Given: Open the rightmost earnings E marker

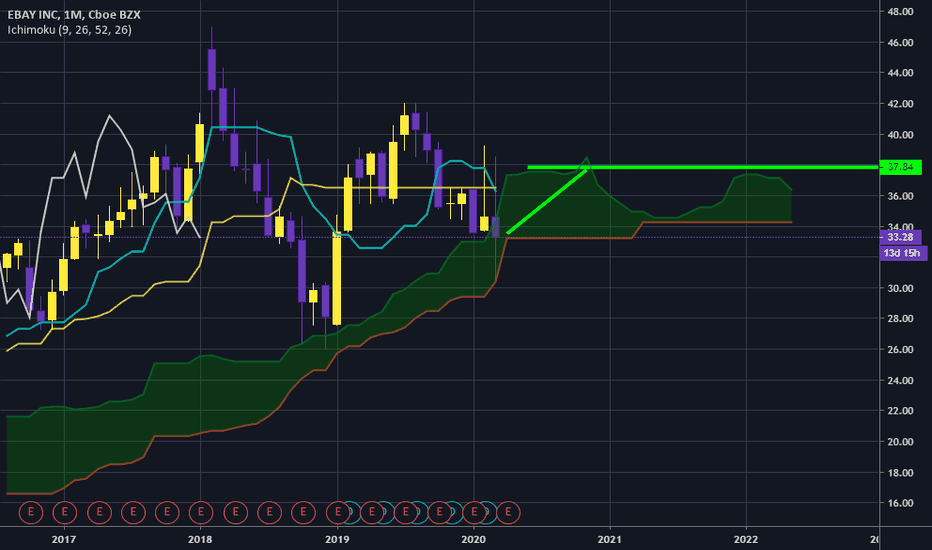Looking at the screenshot, I should (x=508, y=512).
